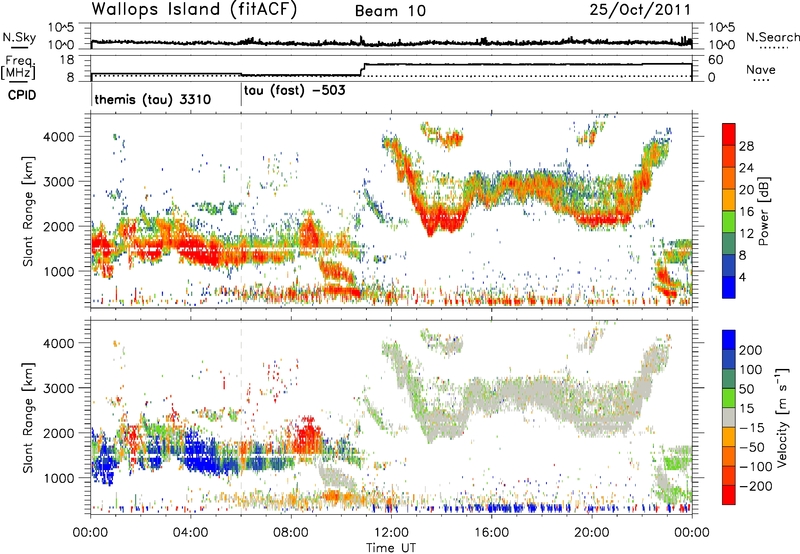
Task: Click the '4000' tick of the power plot
Action: (x=59, y=137)
